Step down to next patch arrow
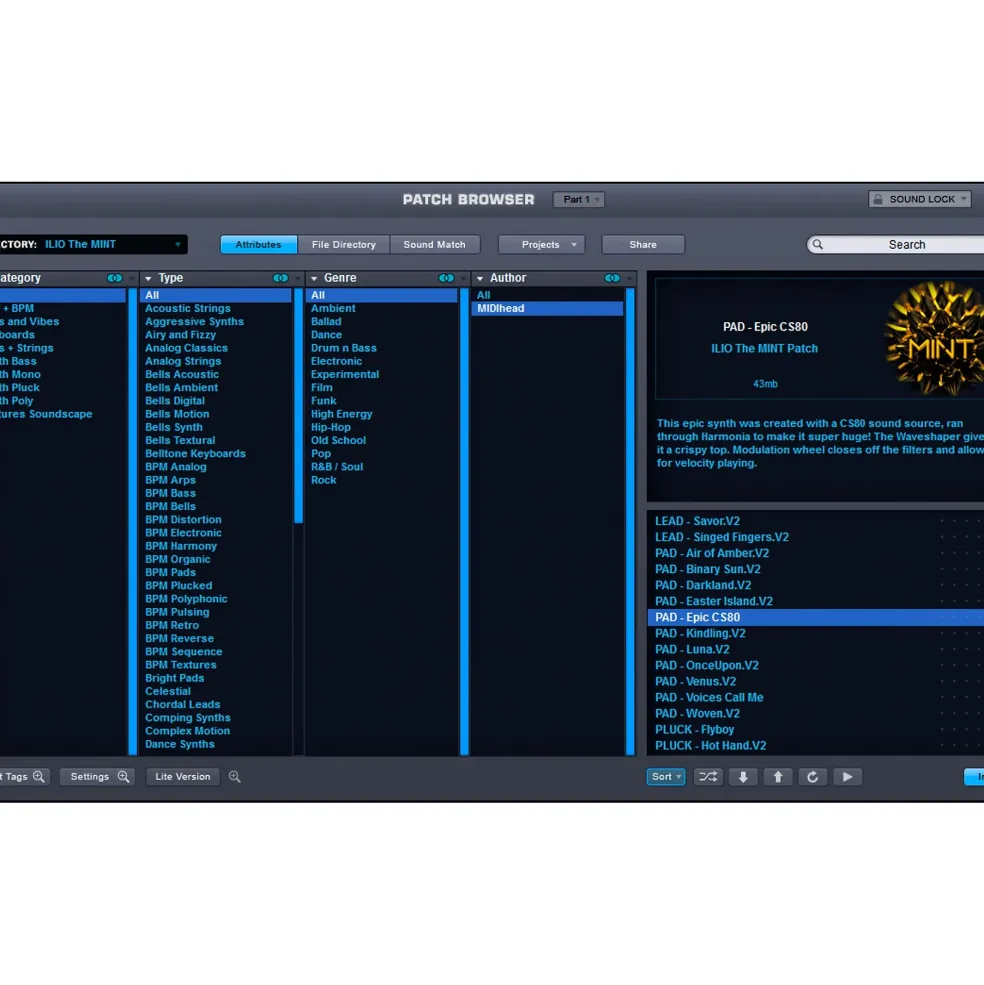Image resolution: width=984 pixels, height=985 pixels. (743, 776)
